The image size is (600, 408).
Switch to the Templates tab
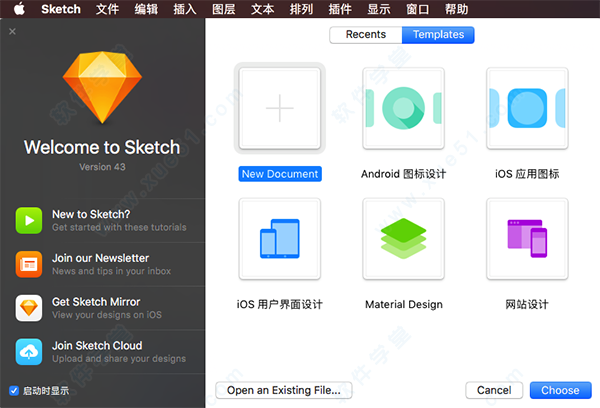(439, 34)
